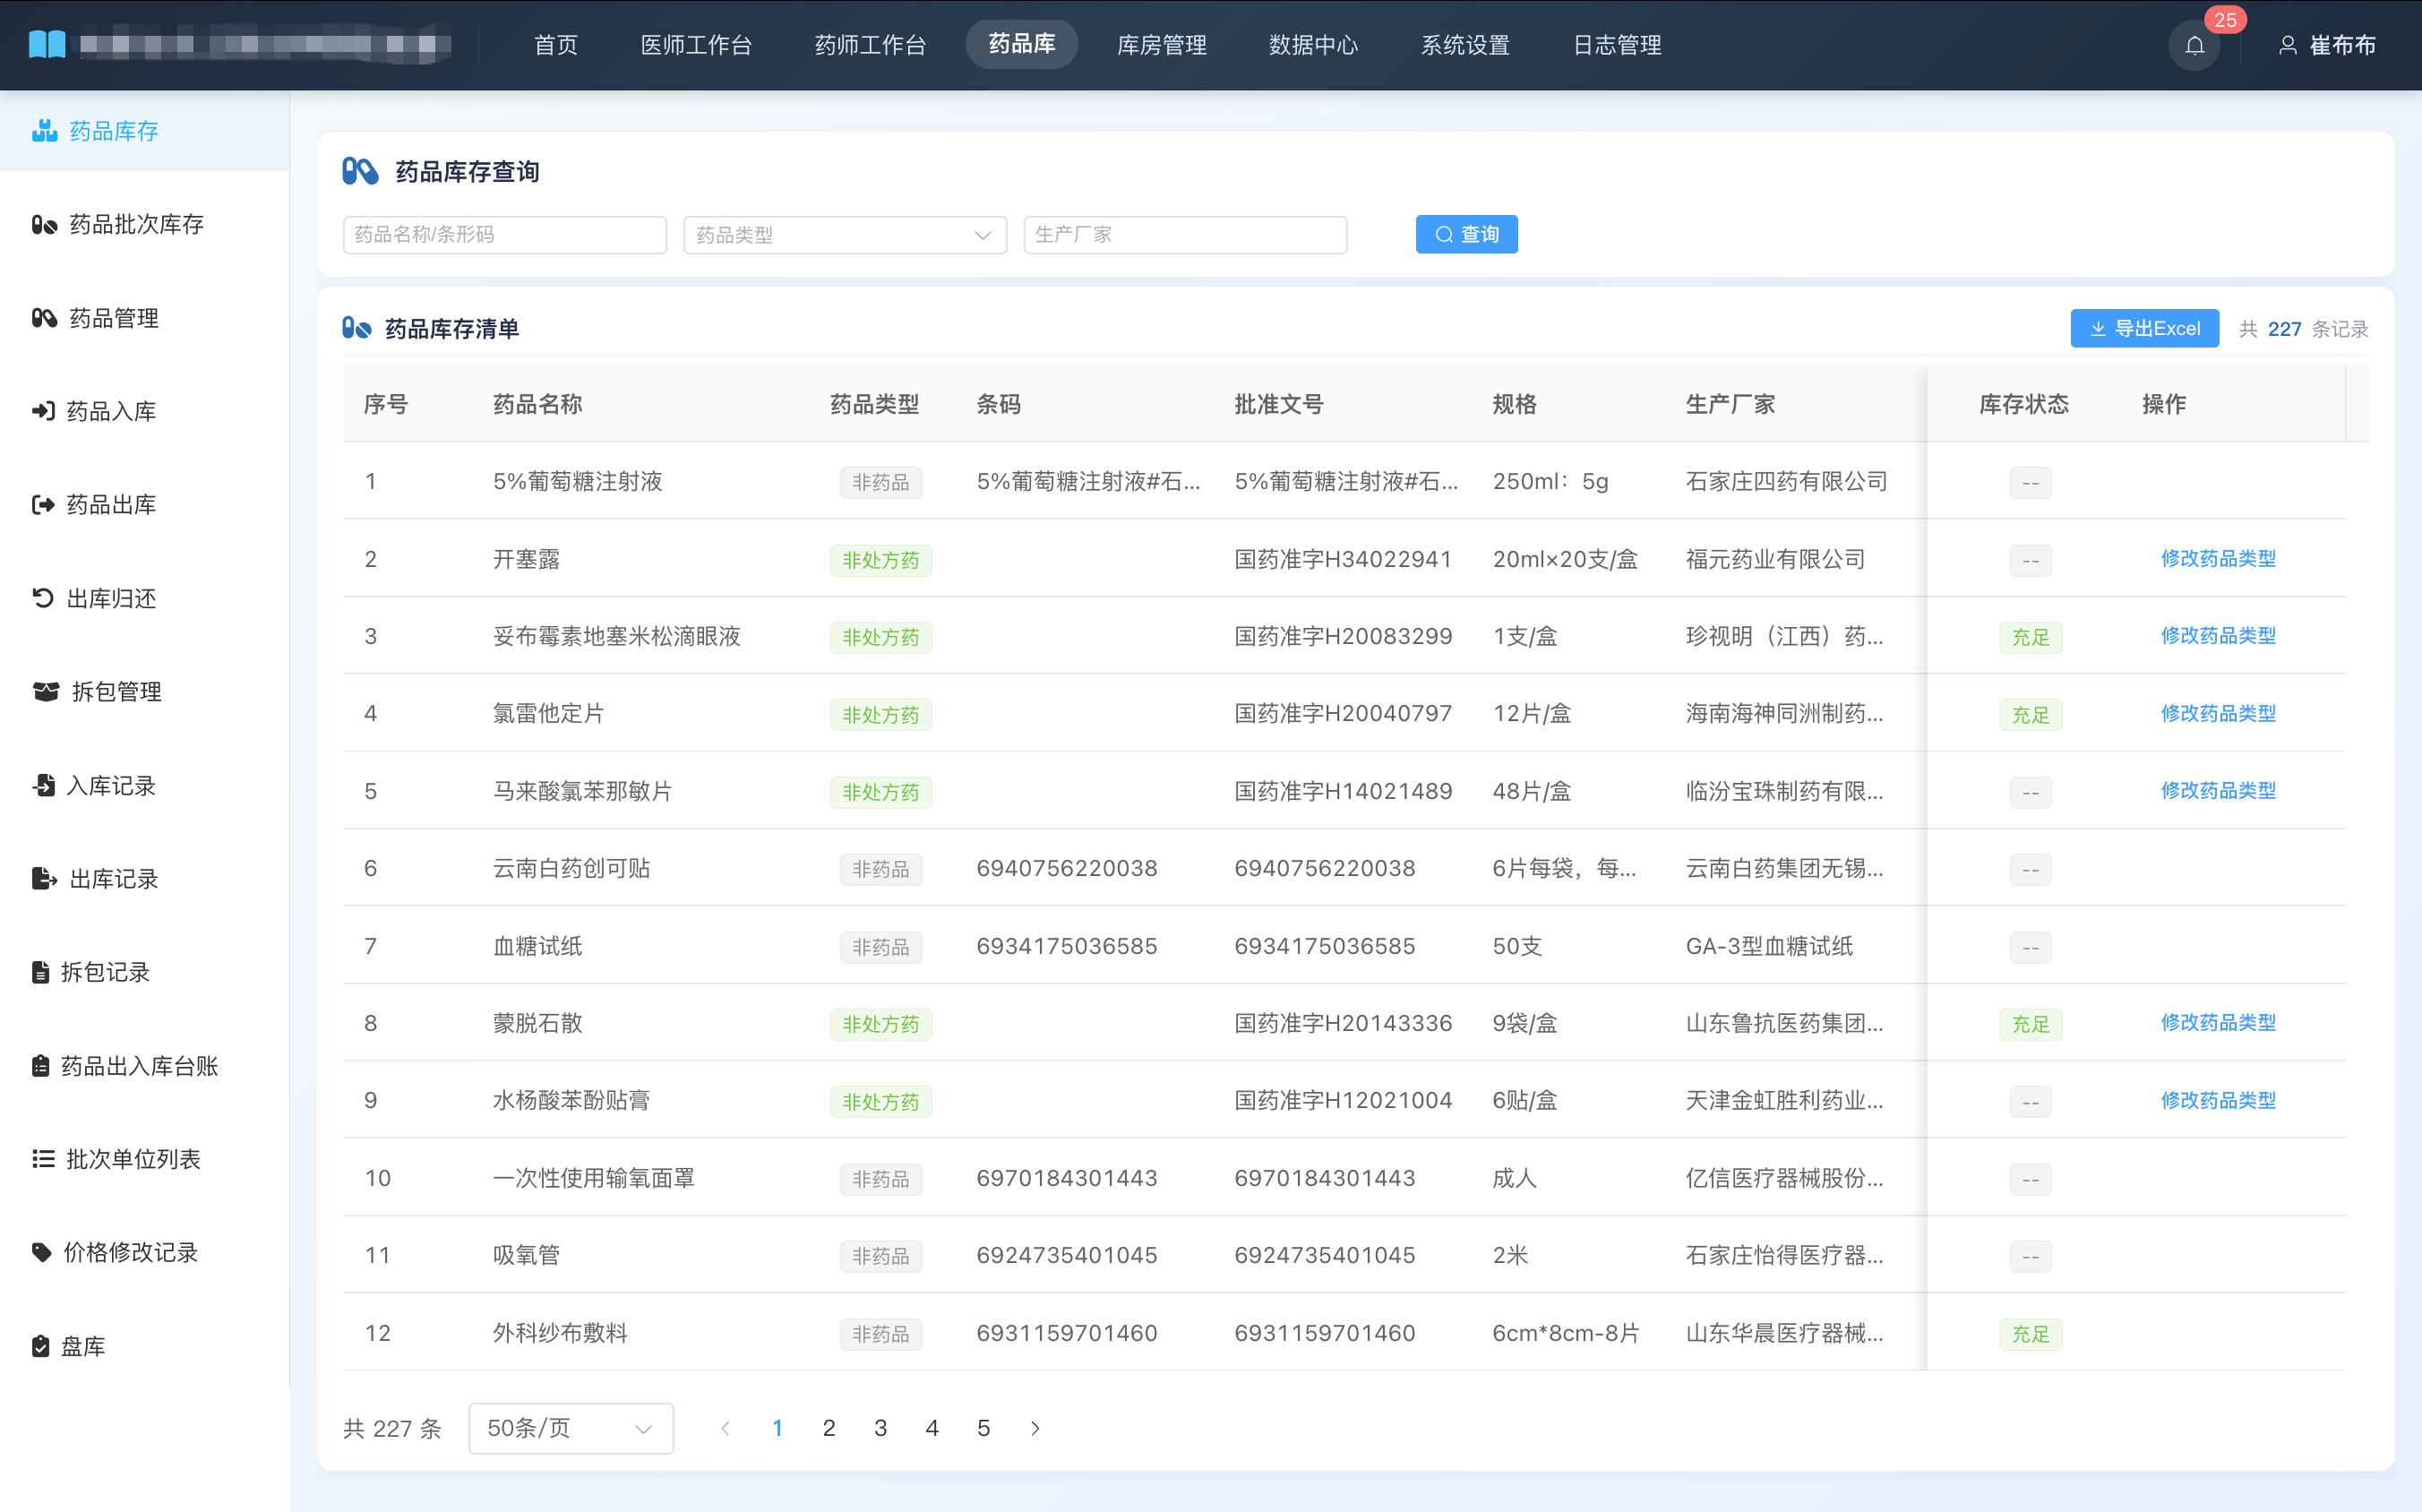Click the previous page left chevron
The image size is (2422, 1512).
726,1428
